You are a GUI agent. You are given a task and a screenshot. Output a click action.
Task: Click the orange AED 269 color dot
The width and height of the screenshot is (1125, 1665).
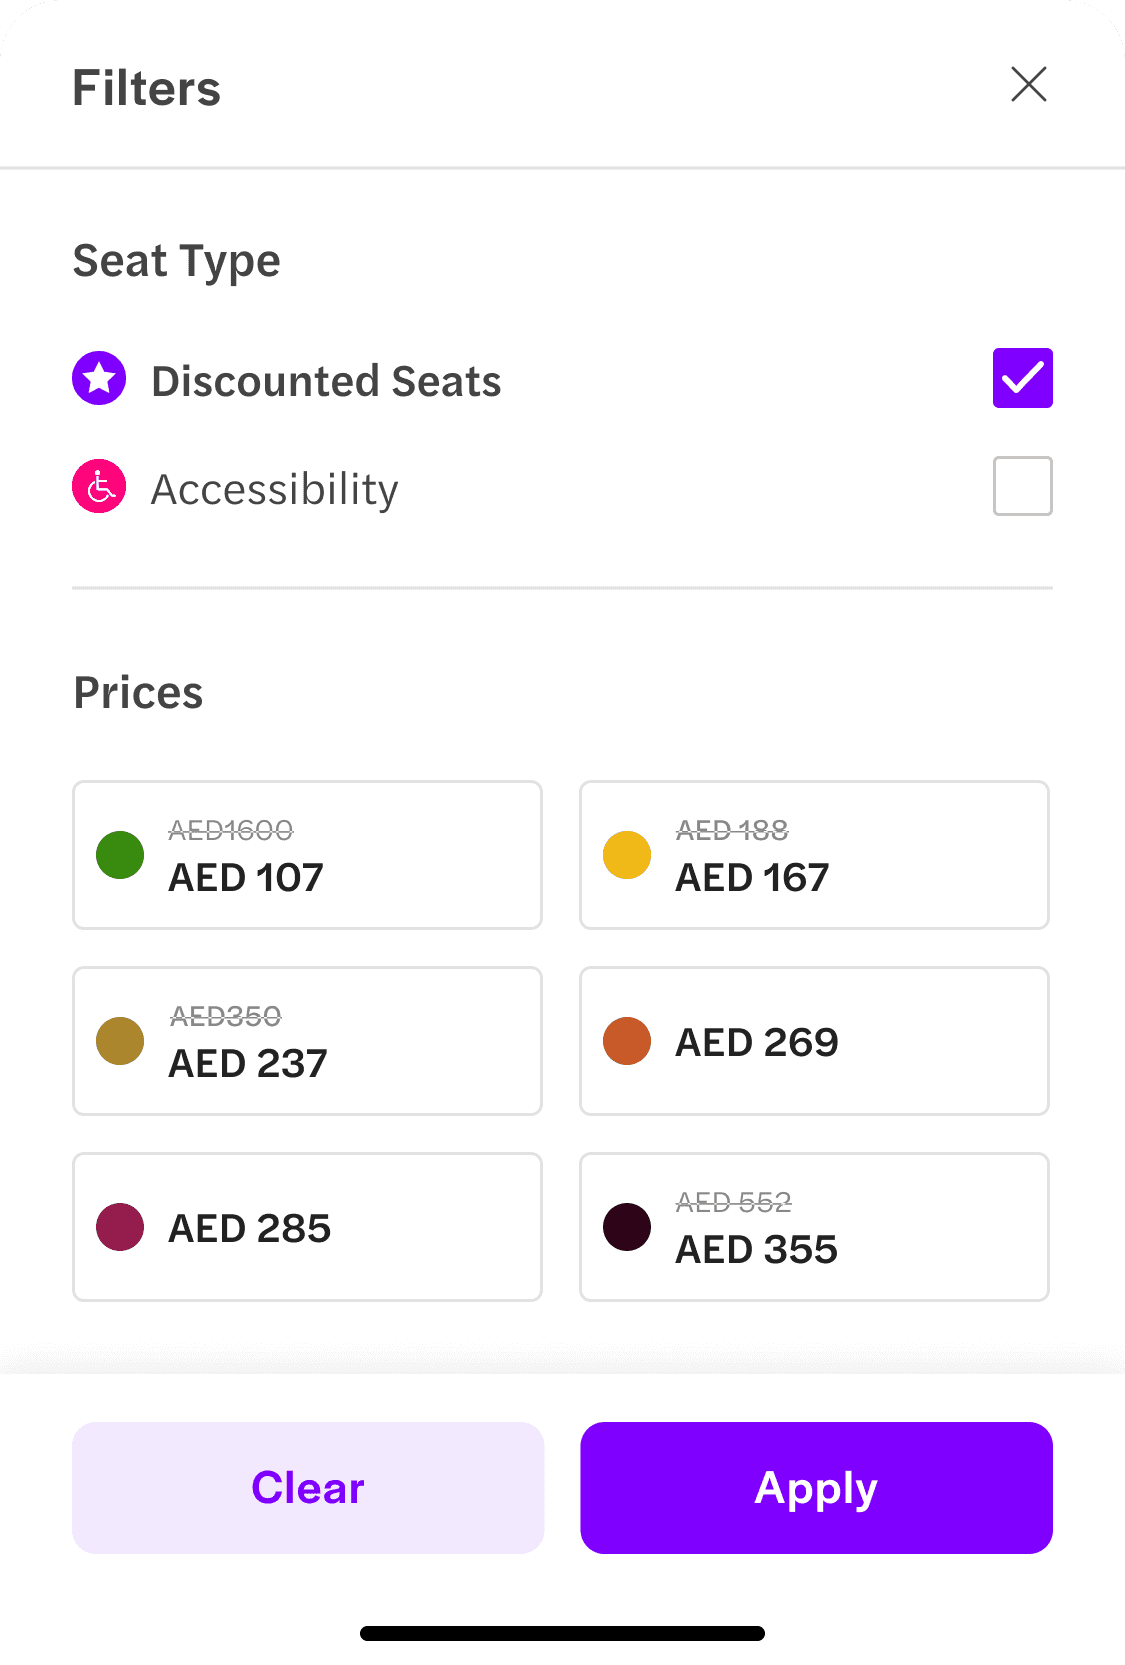pyautogui.click(x=627, y=1041)
